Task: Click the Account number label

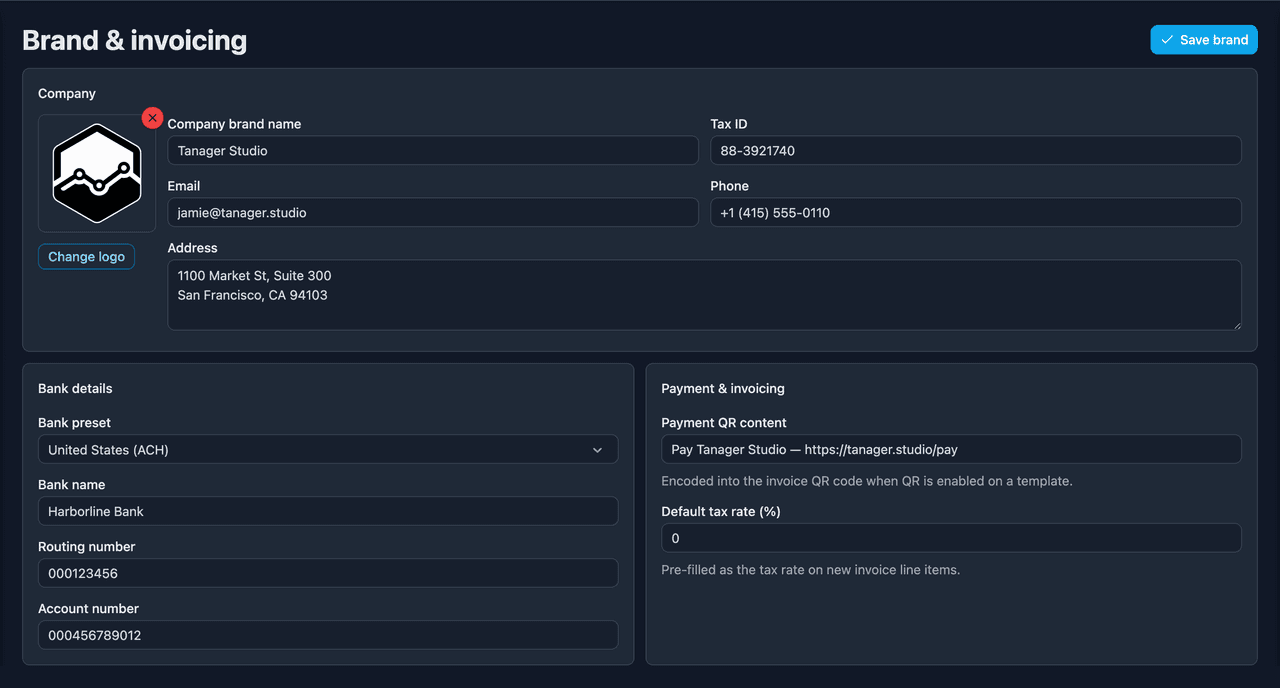Action: point(89,609)
